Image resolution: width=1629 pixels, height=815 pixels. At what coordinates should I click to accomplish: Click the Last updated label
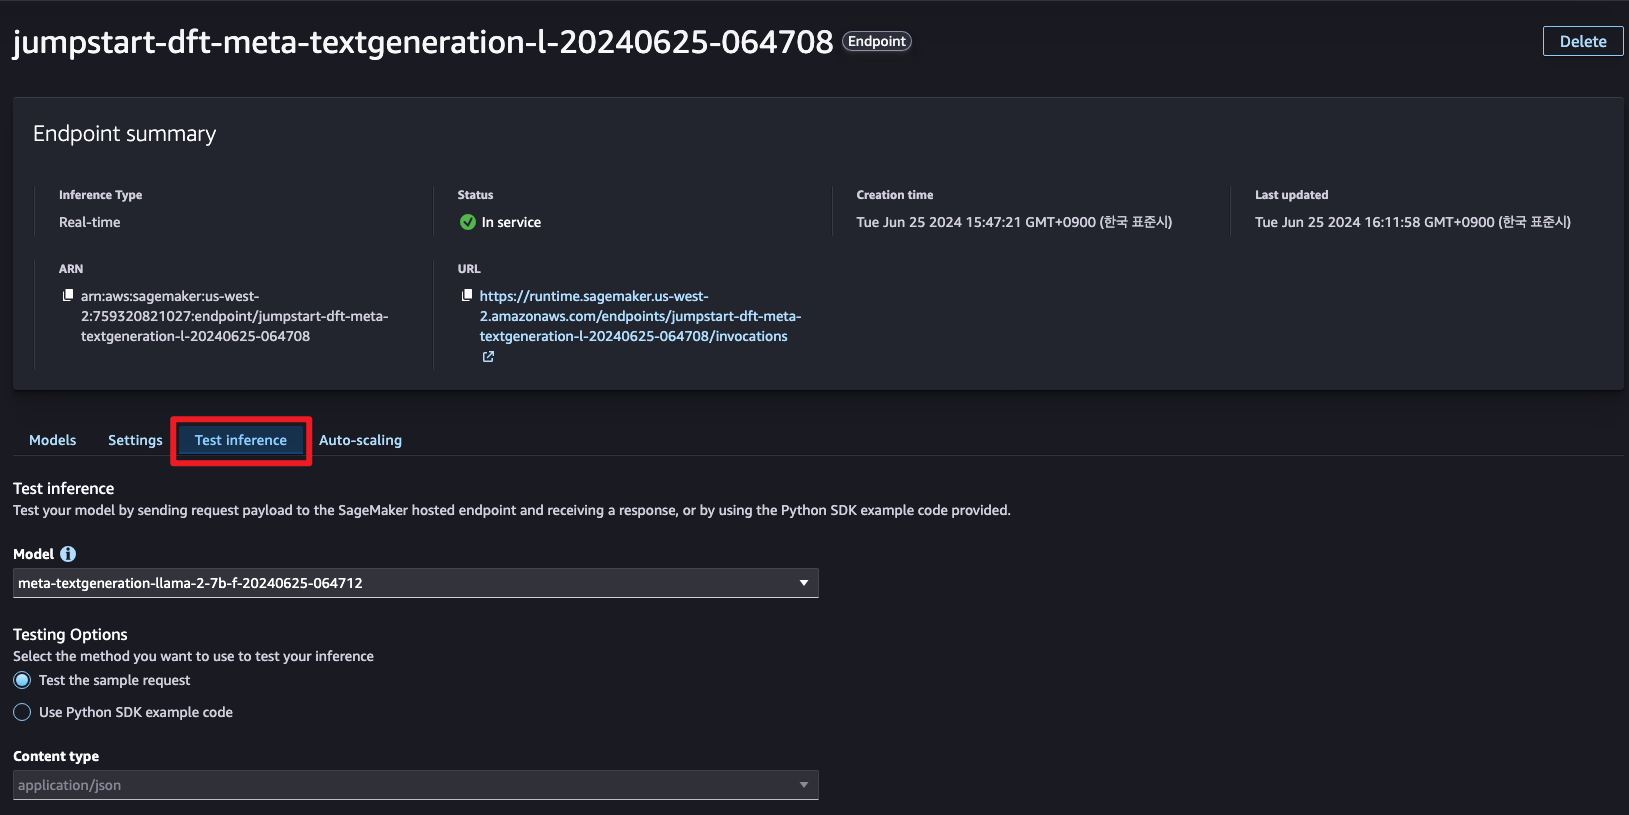[1292, 195]
